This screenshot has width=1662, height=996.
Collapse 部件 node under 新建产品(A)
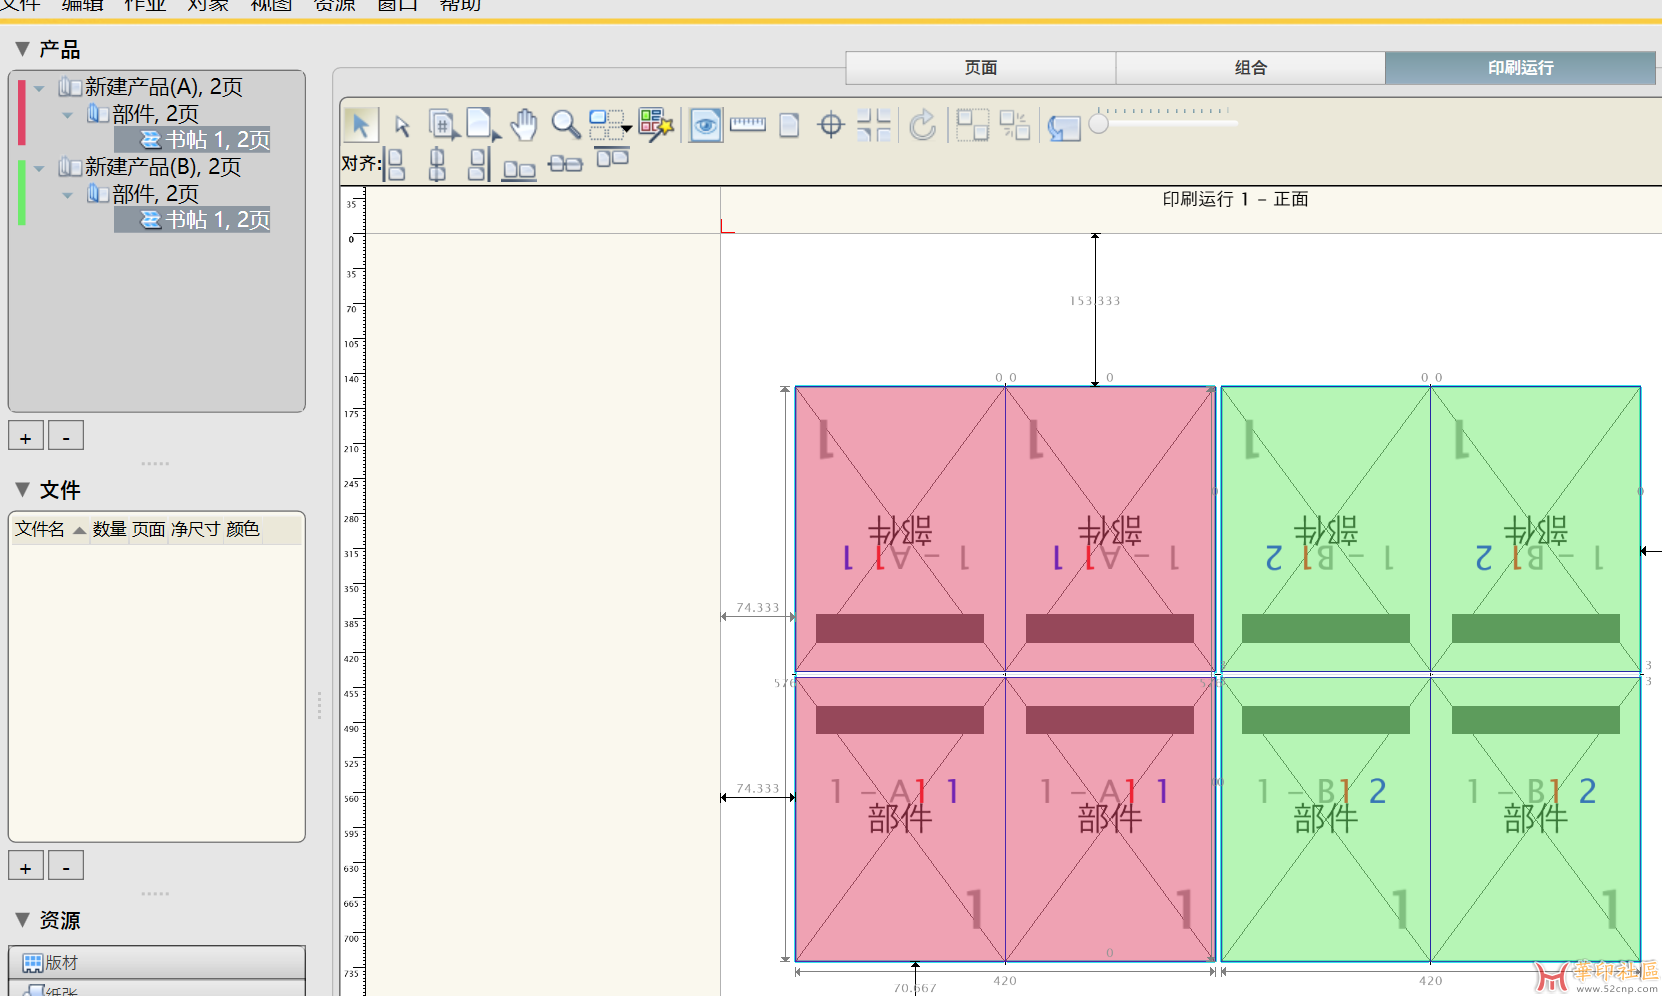67,115
